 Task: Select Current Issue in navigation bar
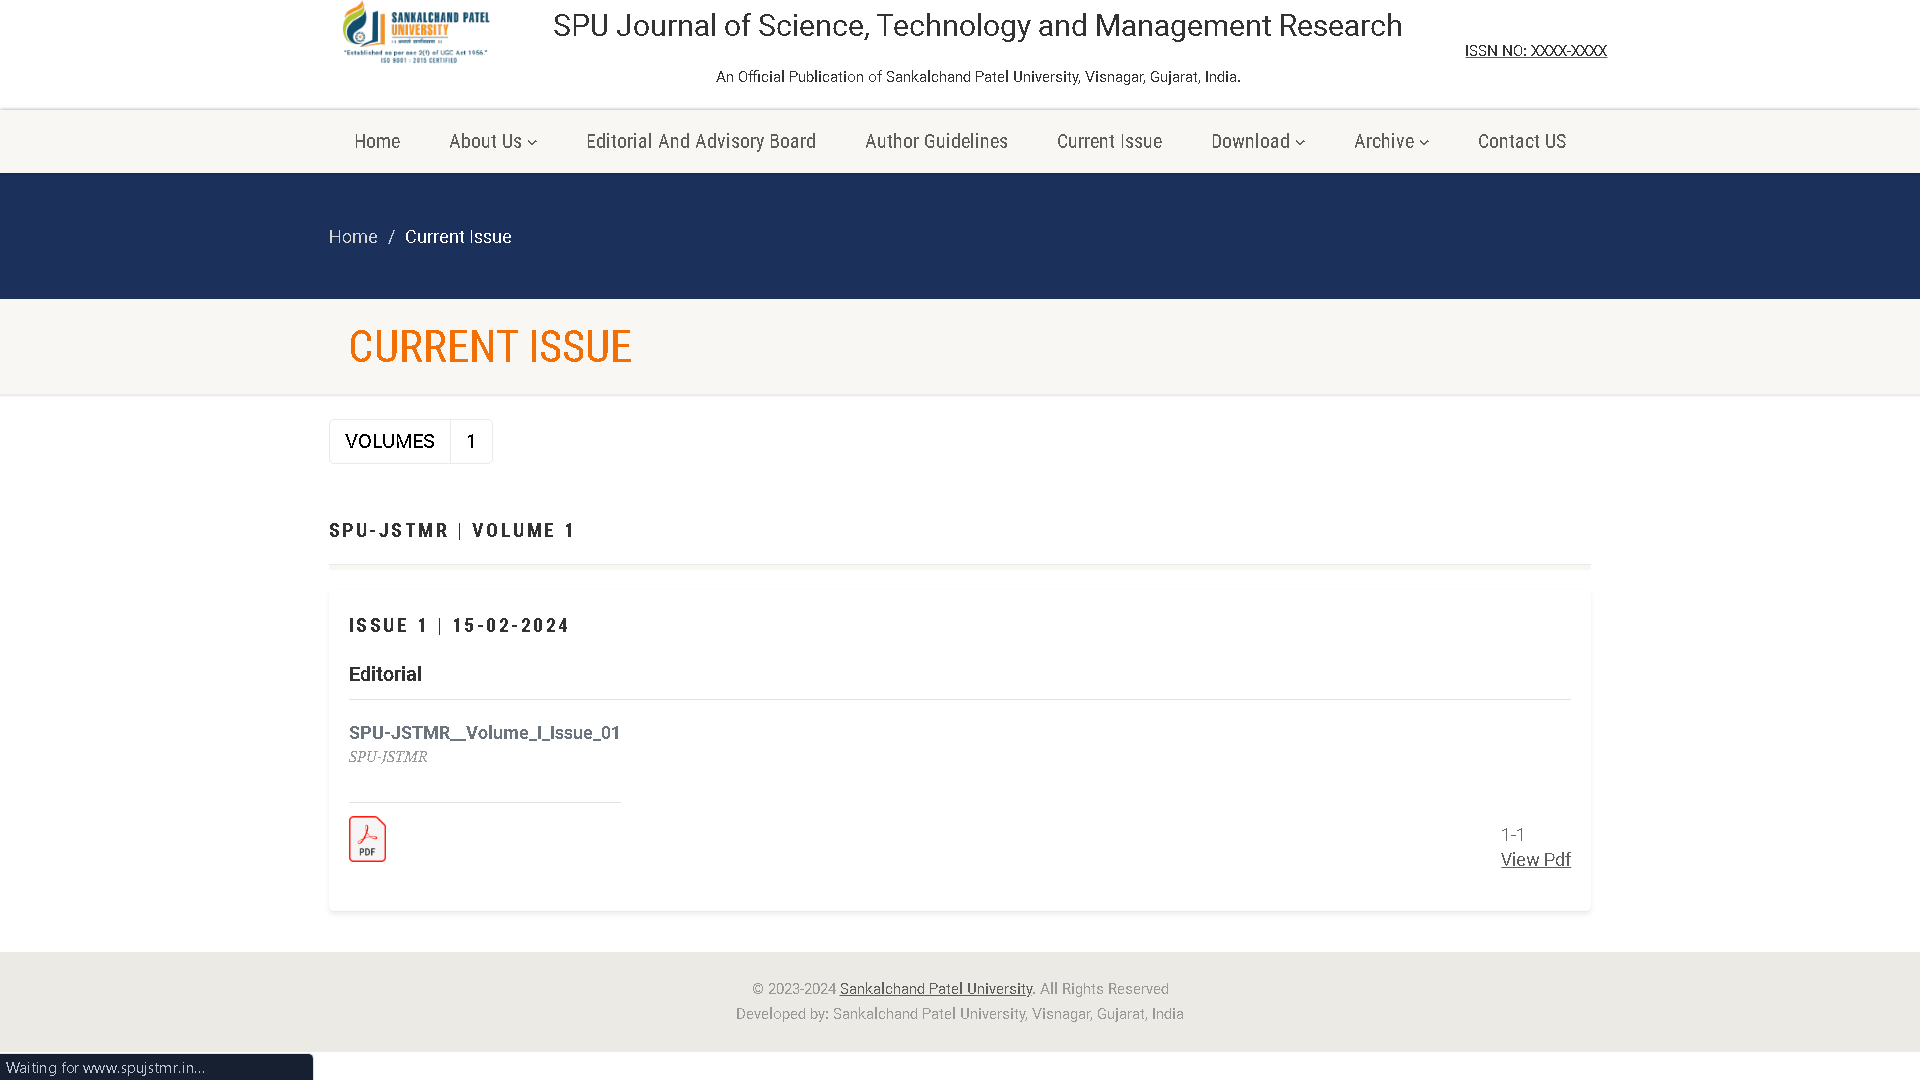(x=1109, y=142)
